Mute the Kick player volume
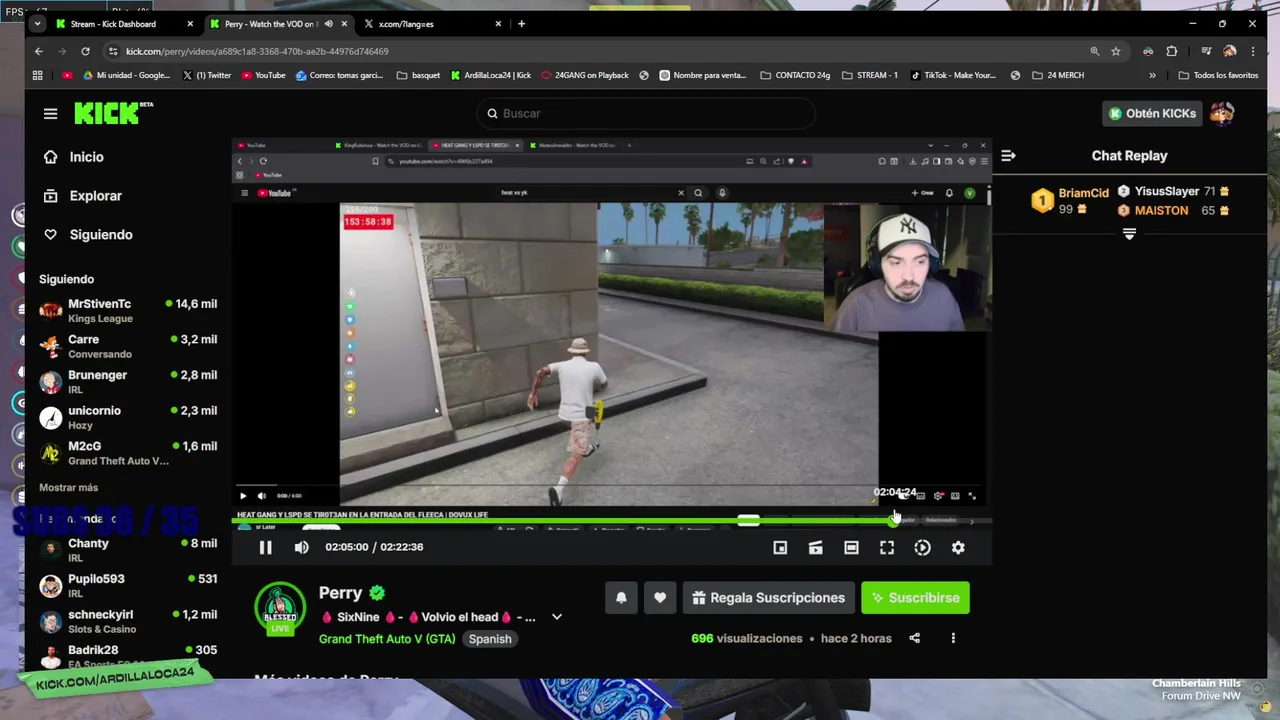This screenshot has width=1280, height=720. point(301,547)
